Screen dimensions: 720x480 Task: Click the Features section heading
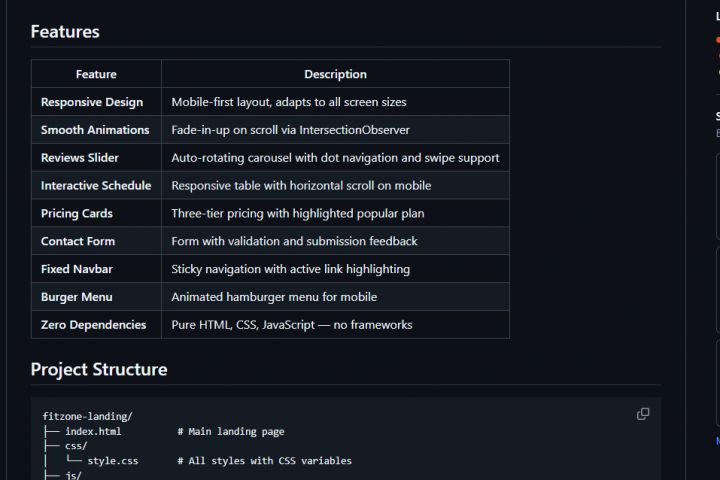click(65, 31)
